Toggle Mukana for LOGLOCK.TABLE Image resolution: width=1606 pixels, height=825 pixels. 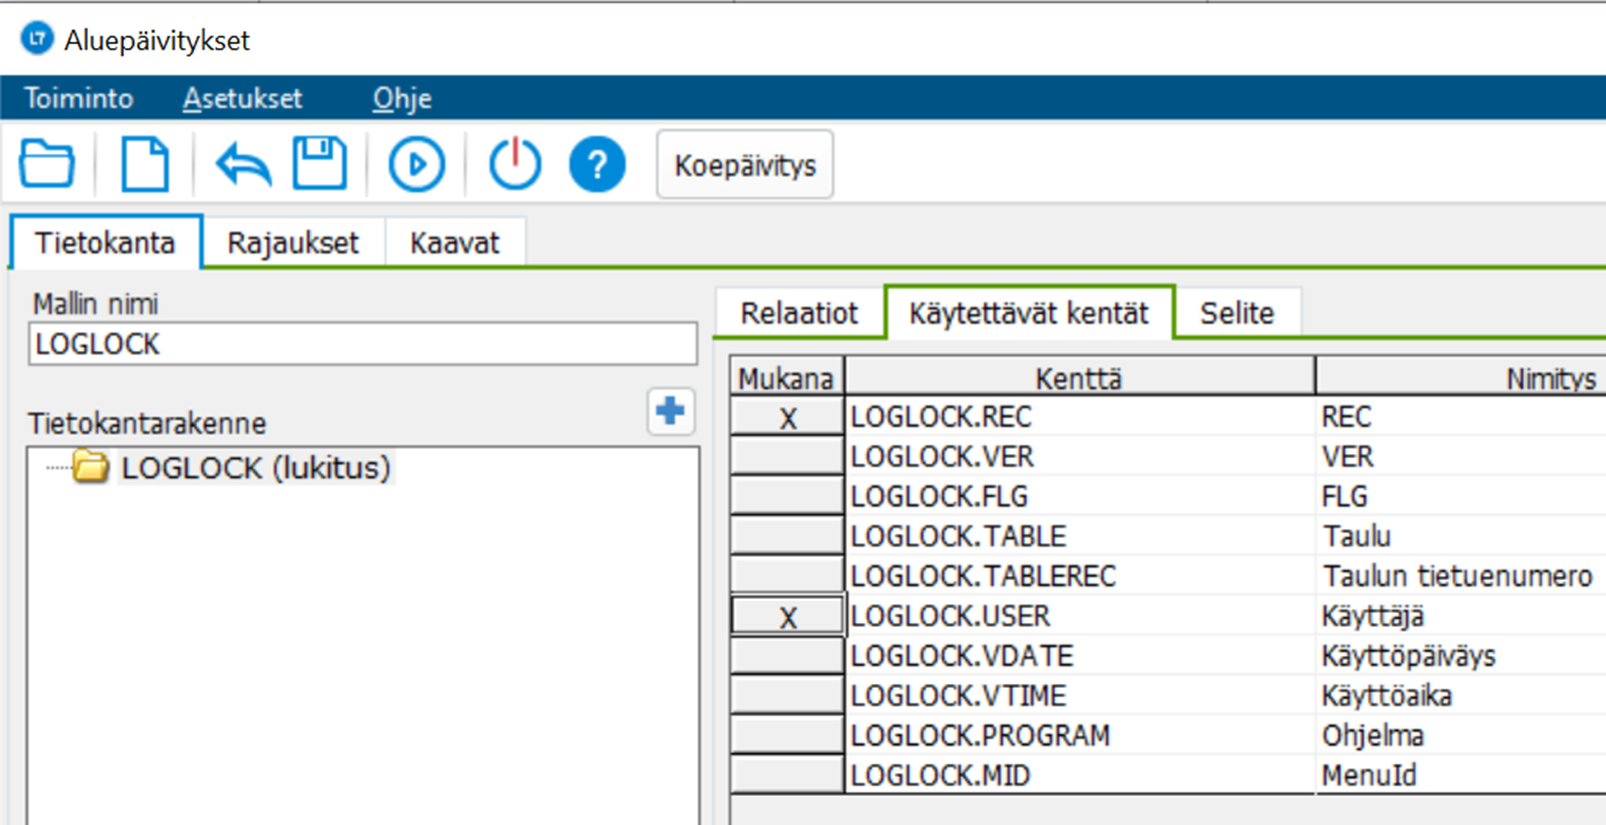[787, 537]
